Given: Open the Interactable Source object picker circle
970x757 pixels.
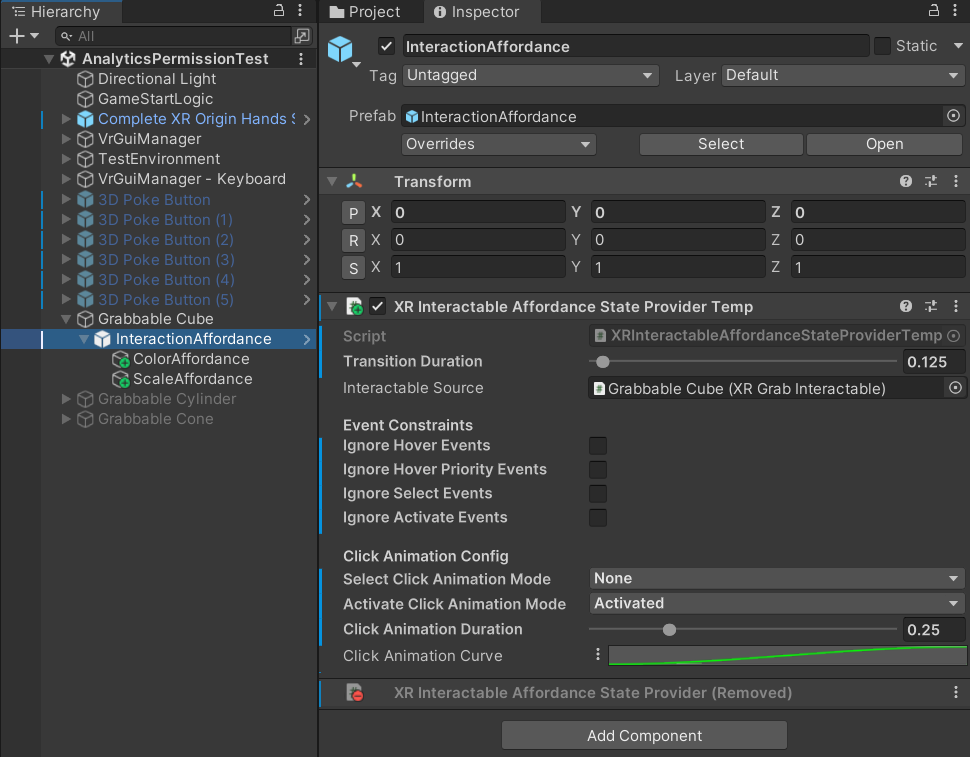Looking at the screenshot, I should (955, 388).
